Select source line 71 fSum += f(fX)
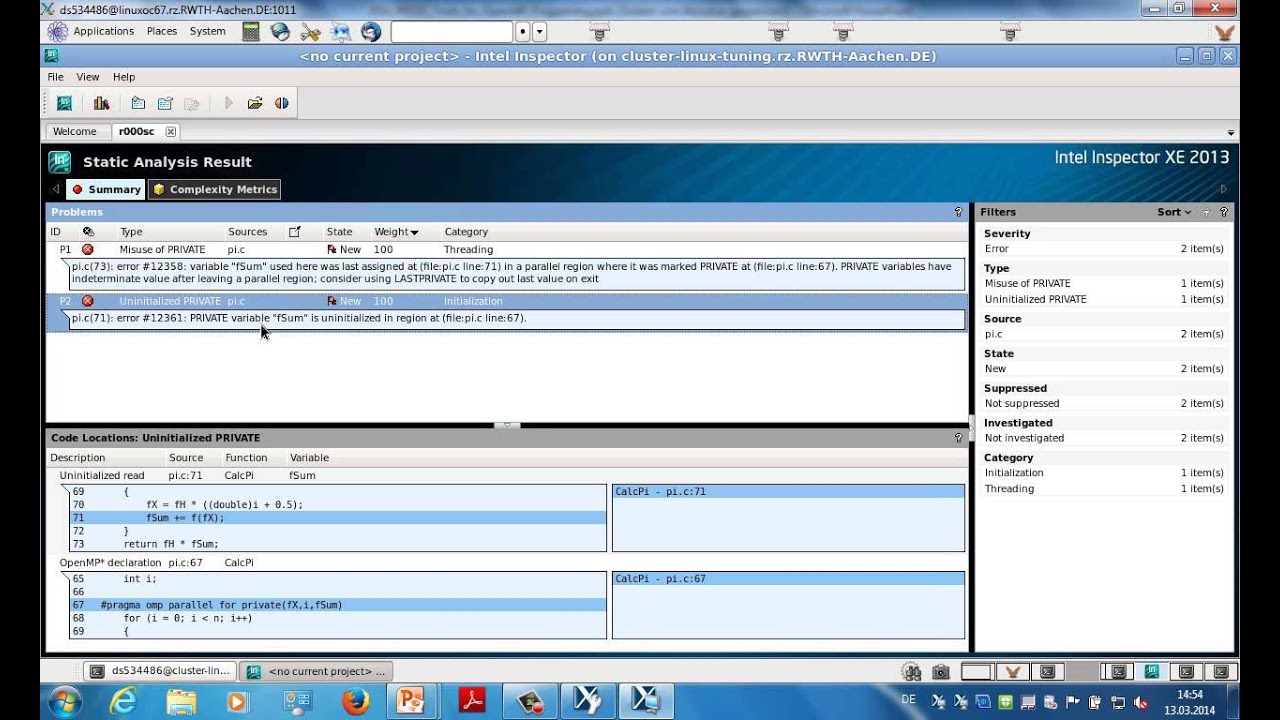 pyautogui.click(x=338, y=518)
